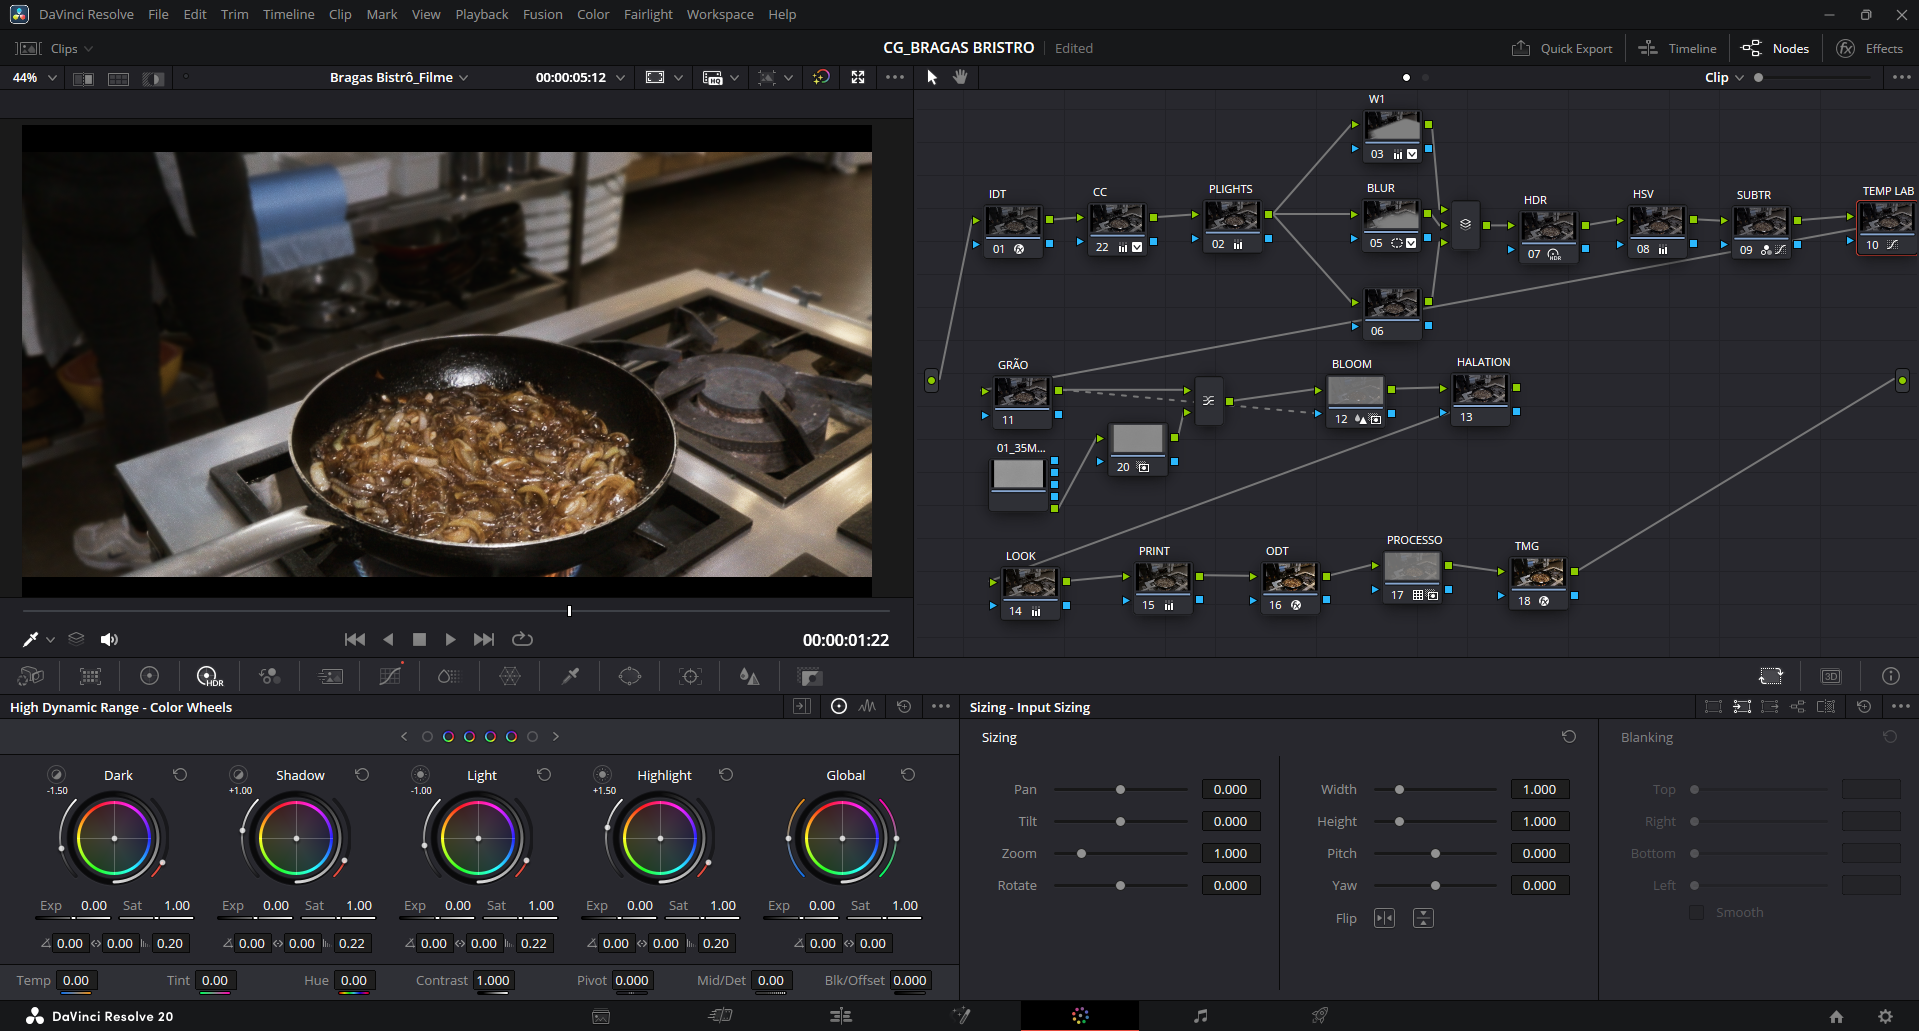Select node 07 labeled HDR

click(x=1548, y=236)
